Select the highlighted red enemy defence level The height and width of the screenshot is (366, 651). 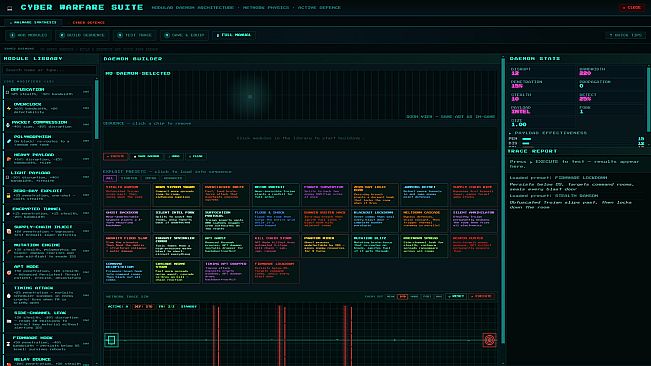point(402,297)
